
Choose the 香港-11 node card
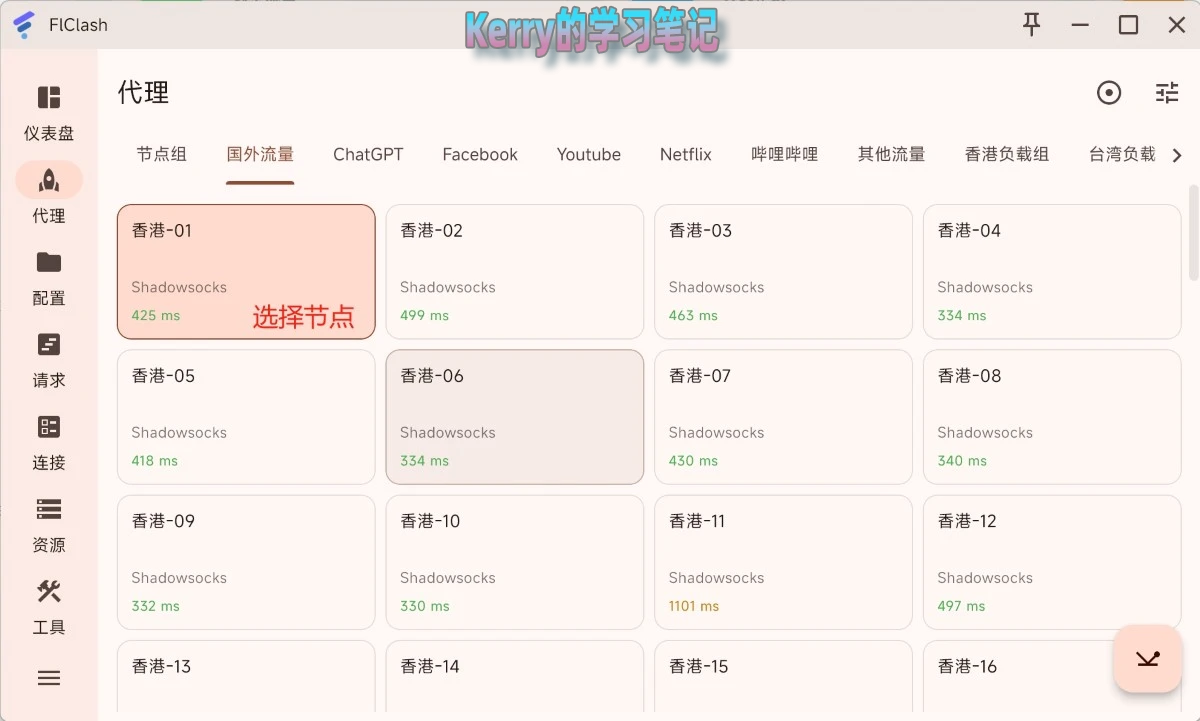click(783, 562)
